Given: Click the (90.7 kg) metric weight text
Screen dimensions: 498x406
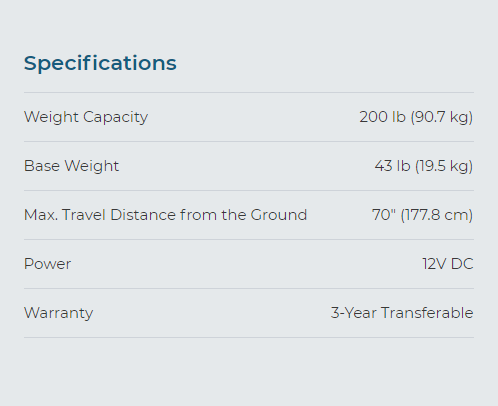Looking at the screenshot, I should pyautogui.click(x=442, y=117).
